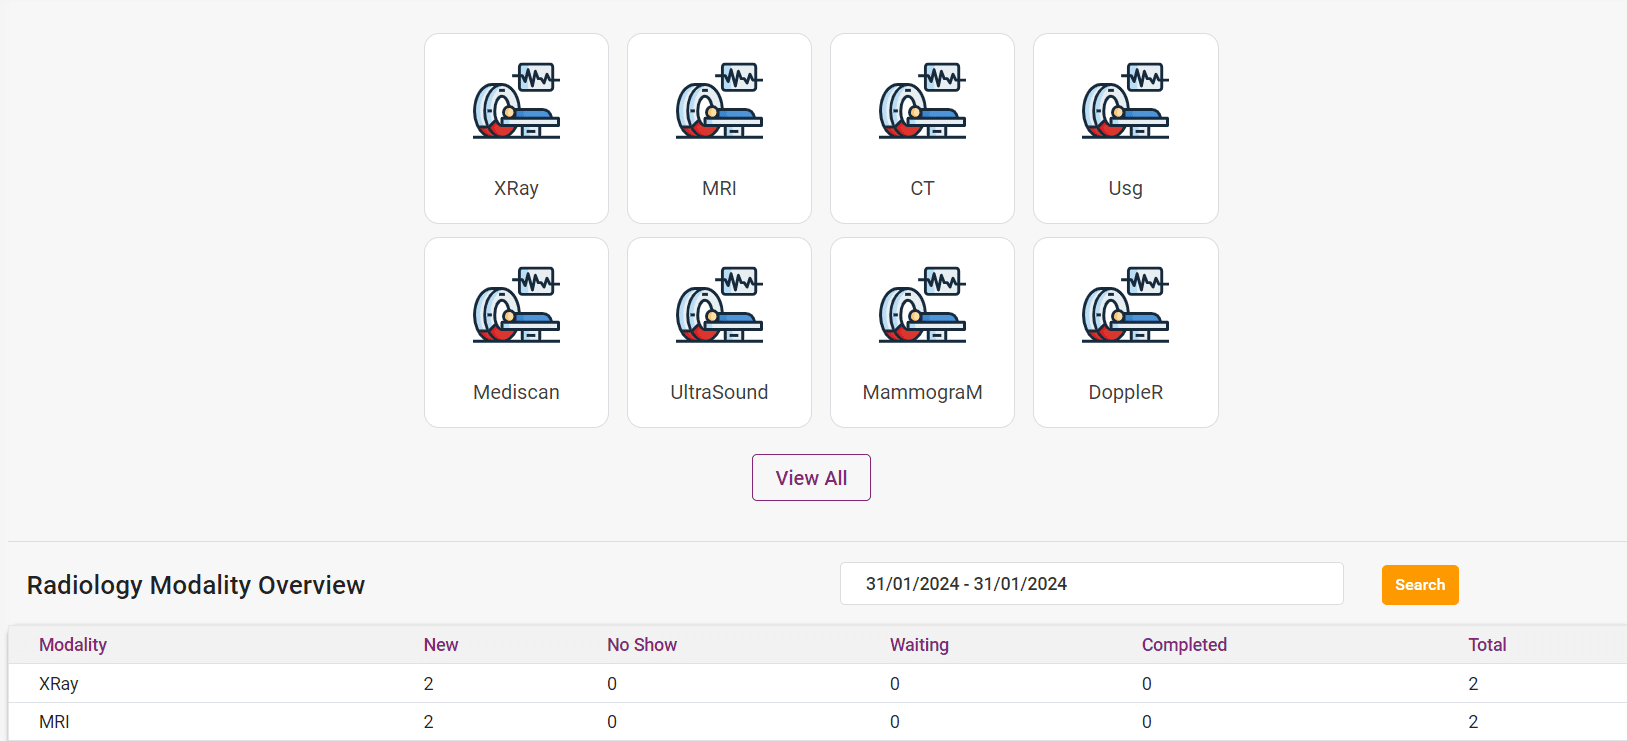Click the DoppleR modality icon
The height and width of the screenshot is (741, 1627).
coord(1125,306)
